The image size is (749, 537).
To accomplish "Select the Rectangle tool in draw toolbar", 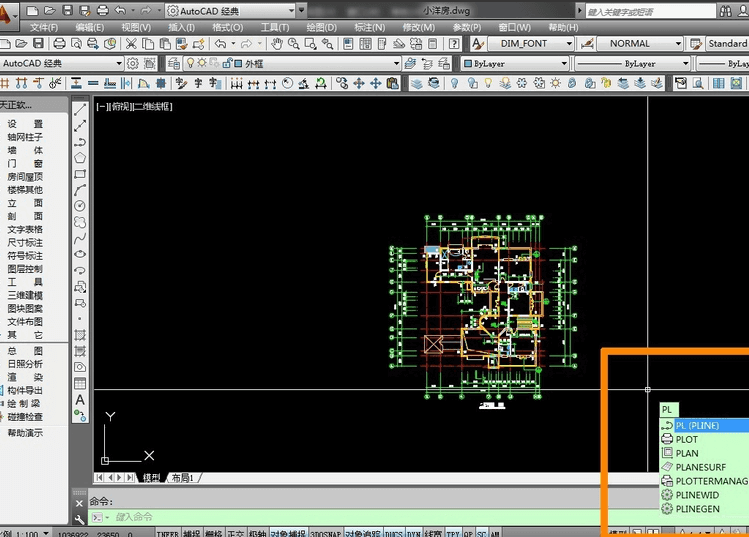I will 80,174.
